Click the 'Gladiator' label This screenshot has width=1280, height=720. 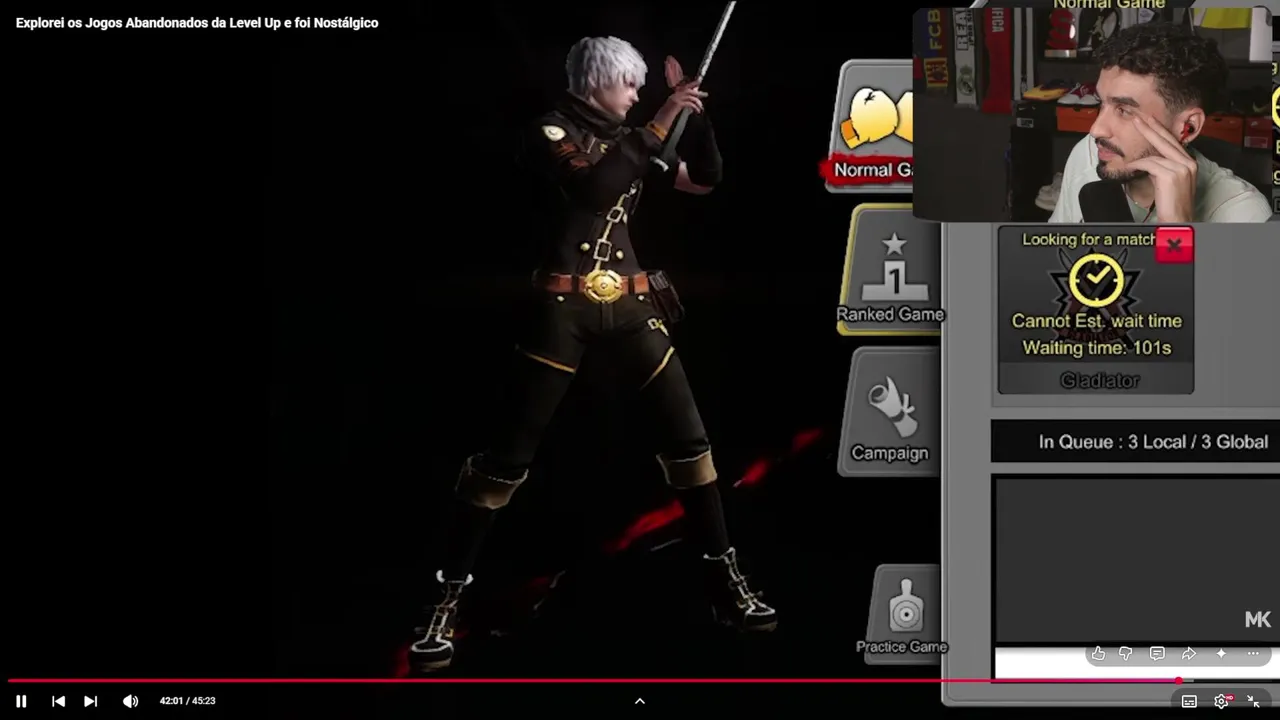pos(1098,380)
